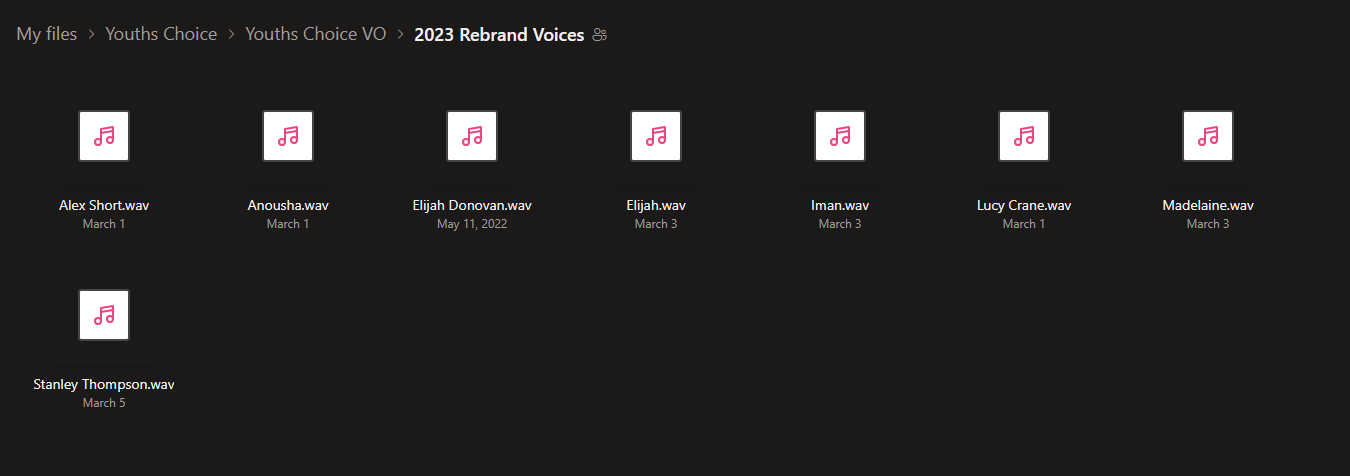The width and height of the screenshot is (1350, 476).
Task: Navigate to Youths Choice folder breadcrumb
Action: [x=161, y=34]
